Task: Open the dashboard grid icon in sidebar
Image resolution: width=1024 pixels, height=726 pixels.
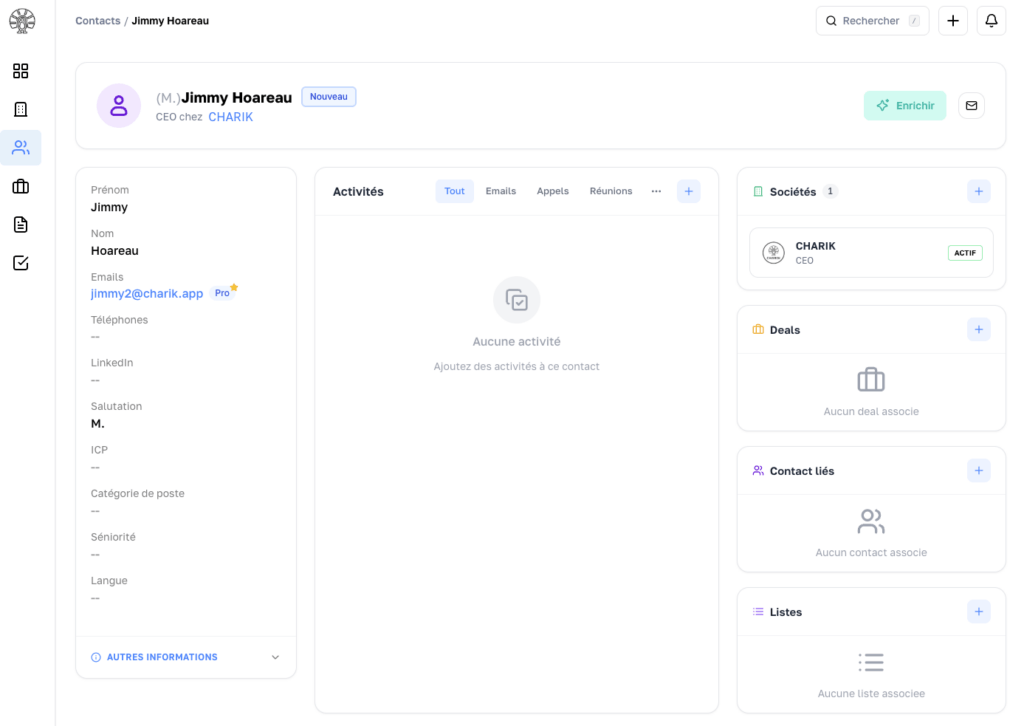Action: coord(20,71)
